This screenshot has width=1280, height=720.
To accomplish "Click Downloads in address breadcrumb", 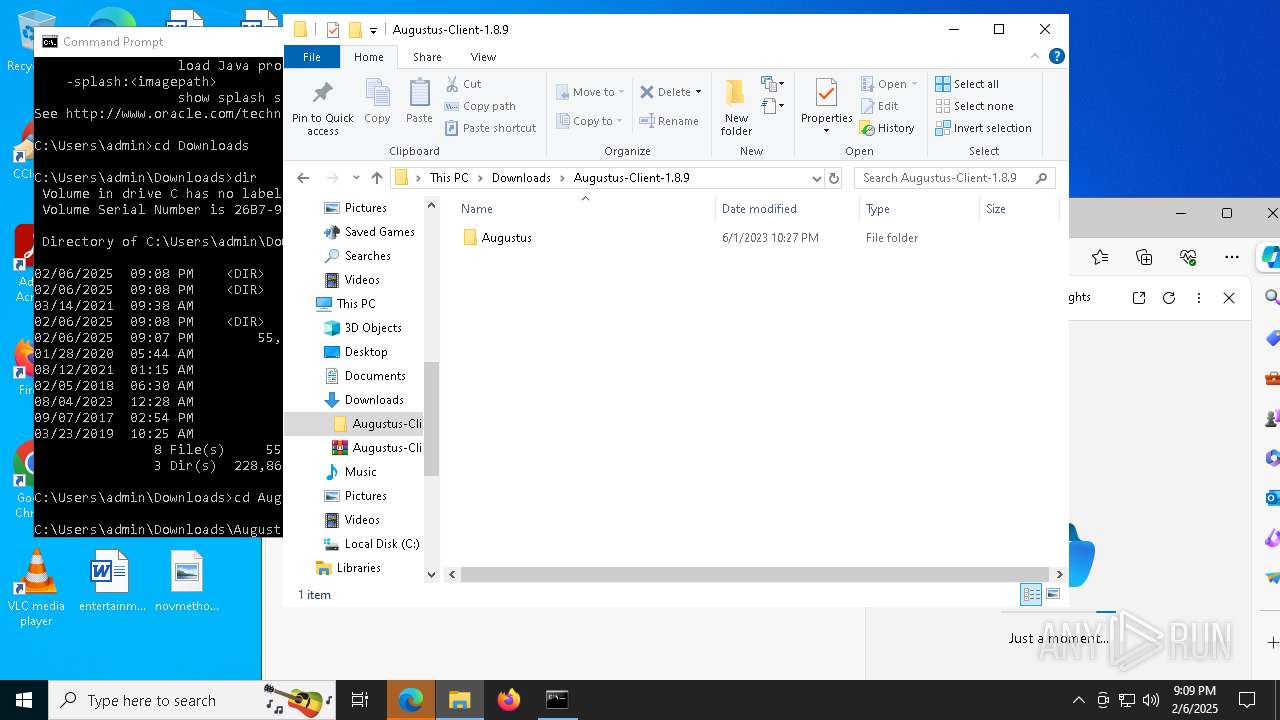I will click(x=521, y=178).
